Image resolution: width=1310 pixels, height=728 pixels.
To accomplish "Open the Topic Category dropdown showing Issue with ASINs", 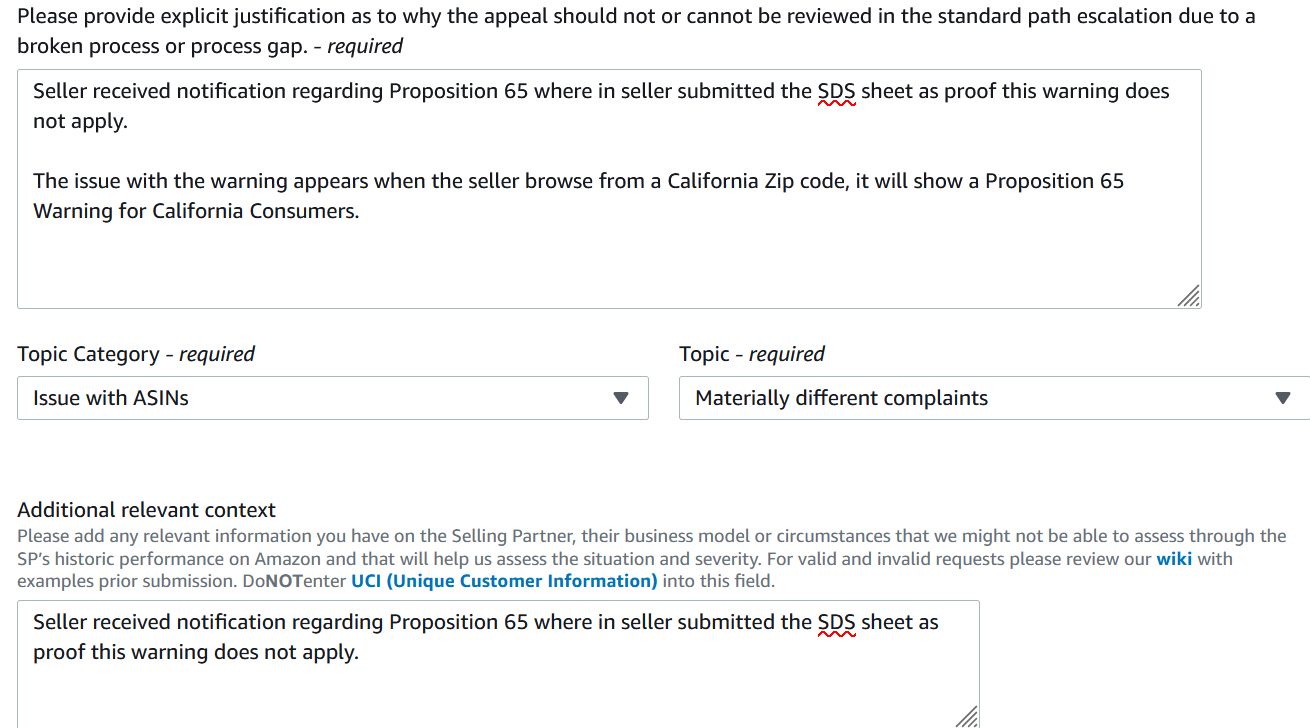I will (333, 398).
